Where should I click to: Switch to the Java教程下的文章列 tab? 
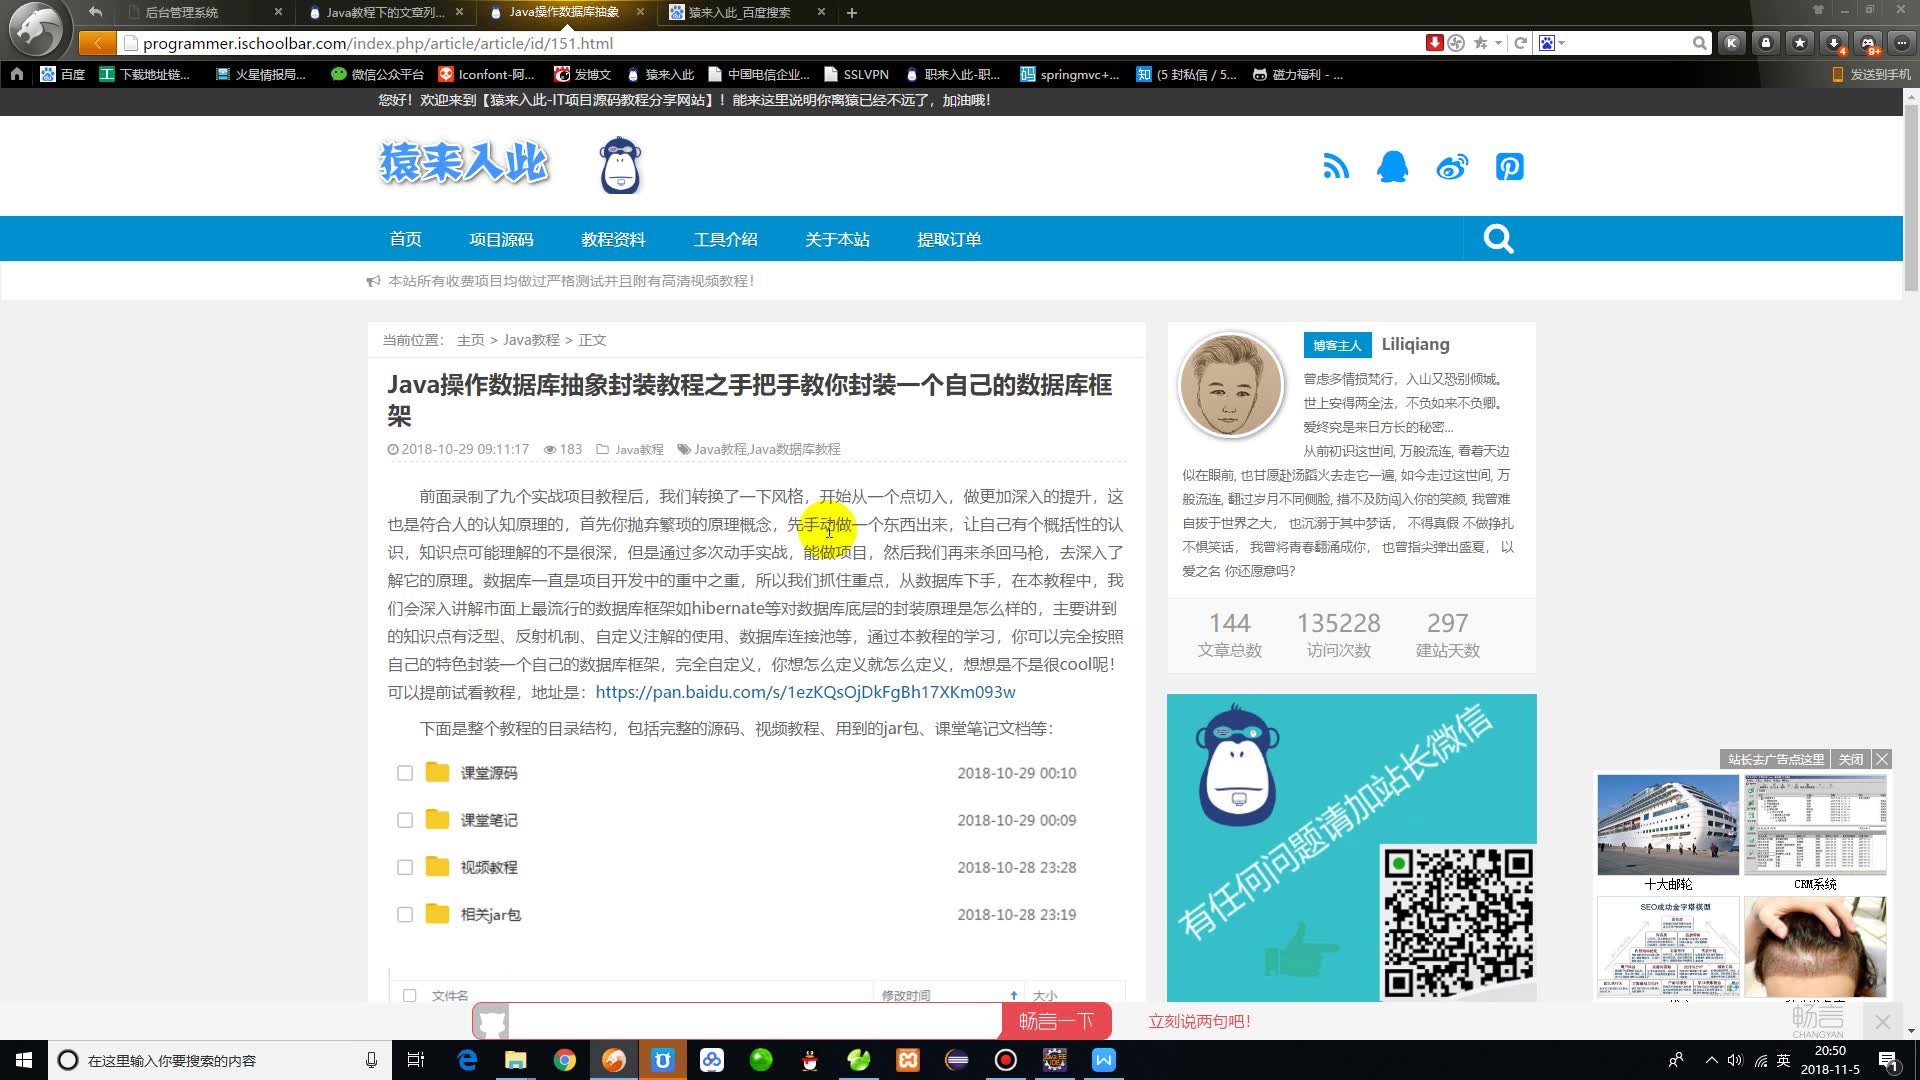(386, 12)
